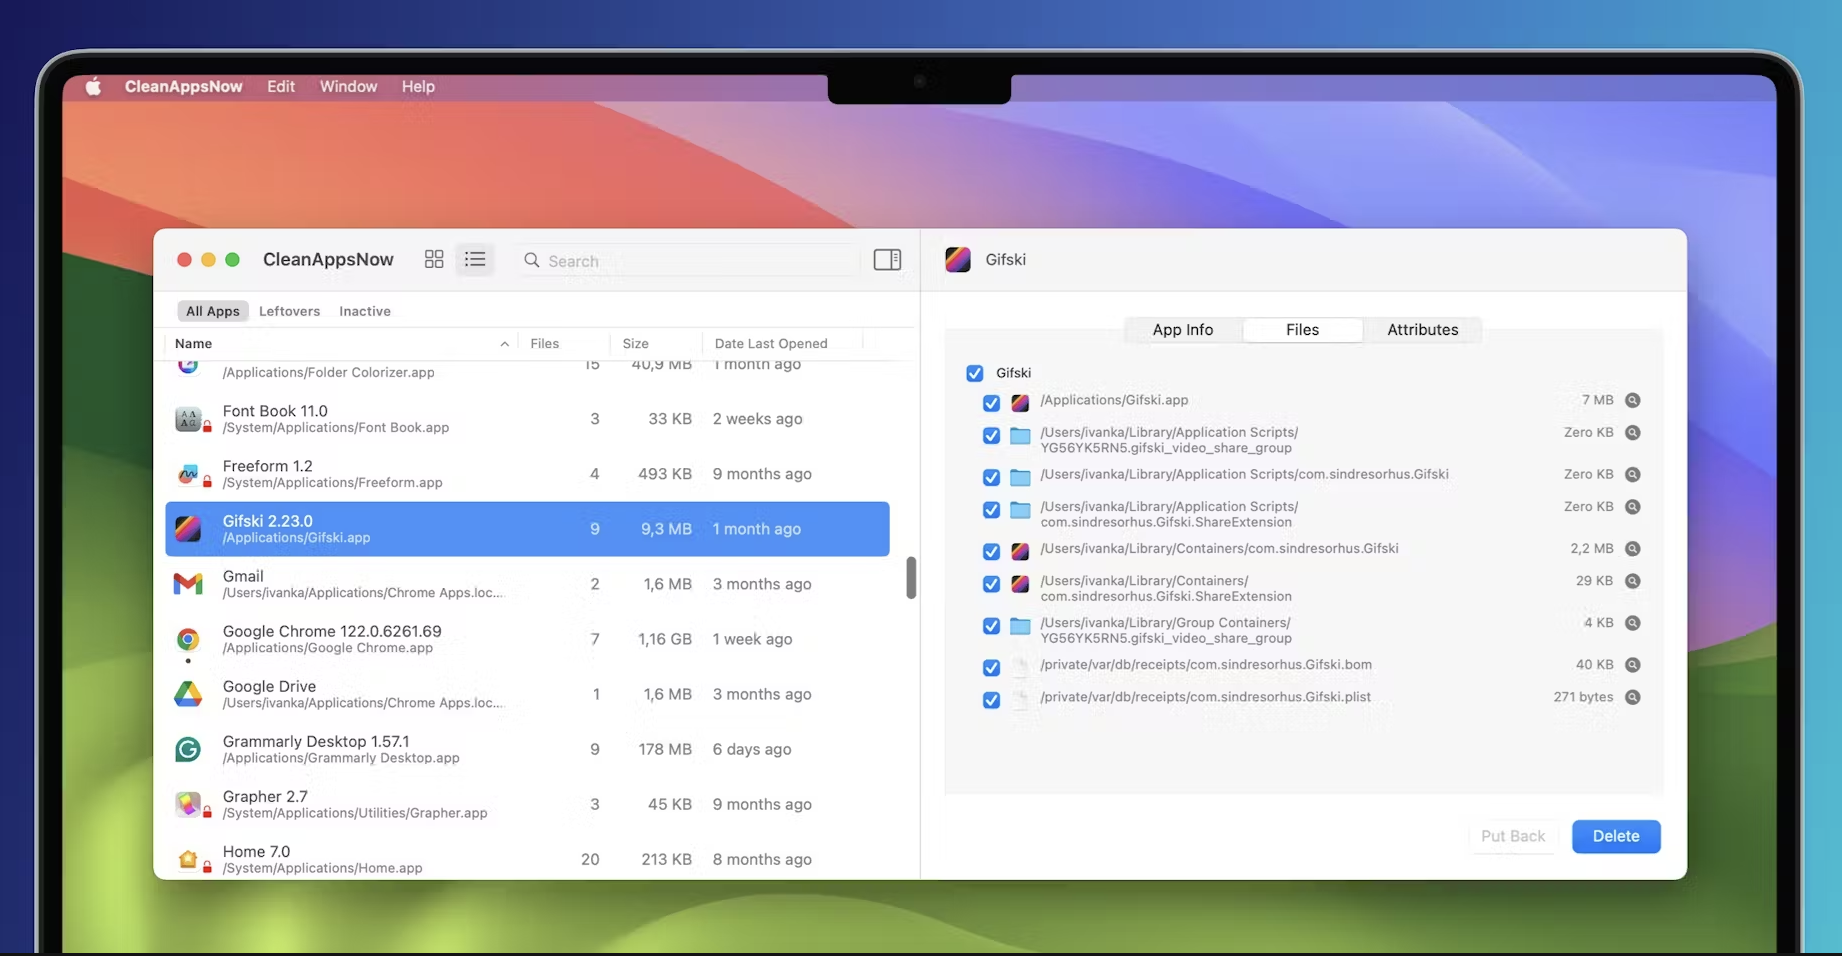Click Grapher app icon
The height and width of the screenshot is (956, 1842).
[188, 804]
